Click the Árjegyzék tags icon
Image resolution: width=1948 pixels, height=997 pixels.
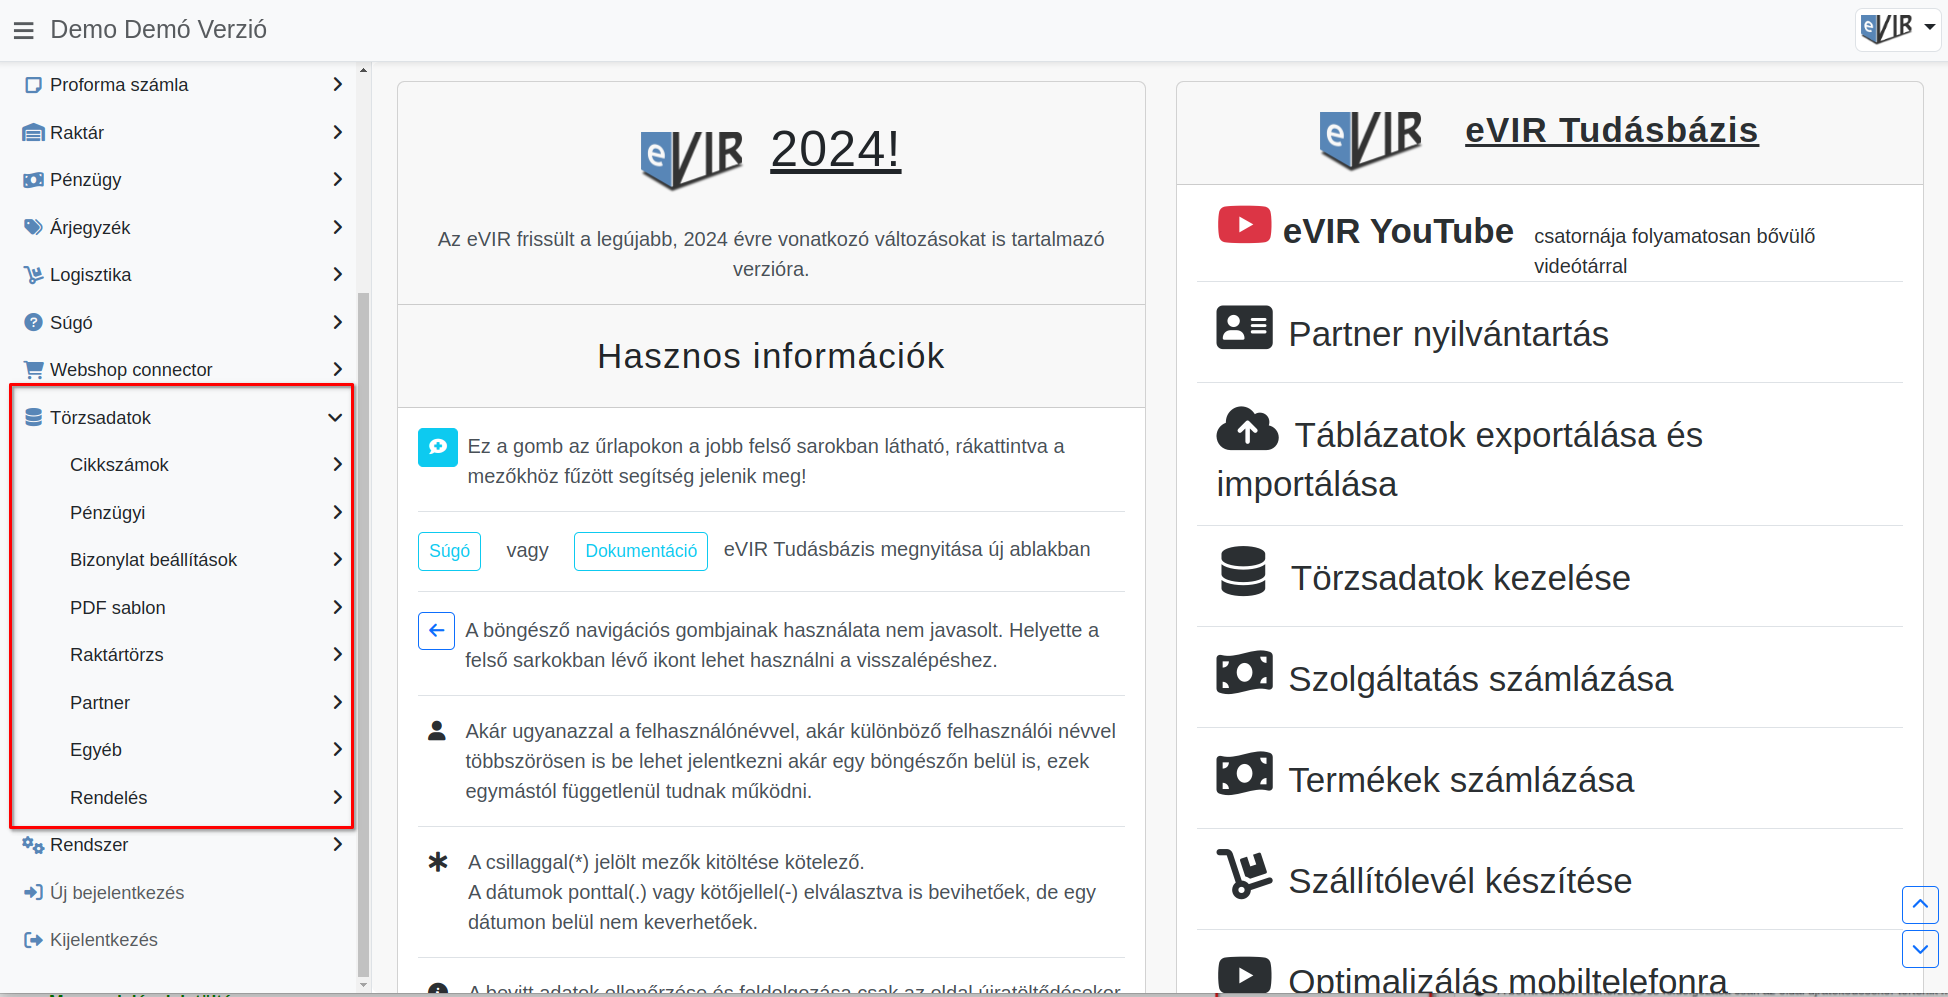(34, 228)
